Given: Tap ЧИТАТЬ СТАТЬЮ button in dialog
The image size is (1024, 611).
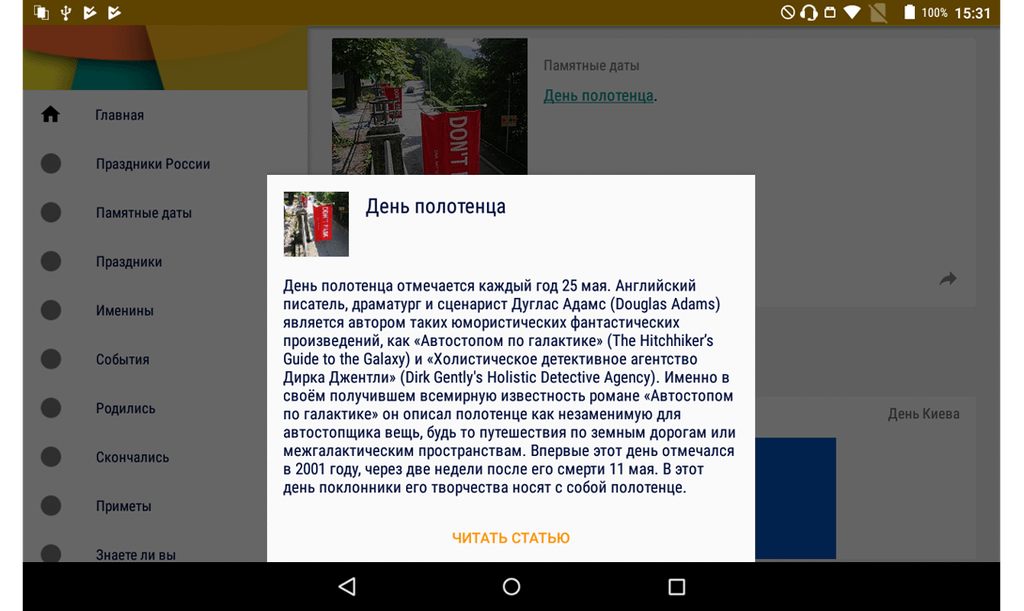Looking at the screenshot, I should pyautogui.click(x=511, y=538).
